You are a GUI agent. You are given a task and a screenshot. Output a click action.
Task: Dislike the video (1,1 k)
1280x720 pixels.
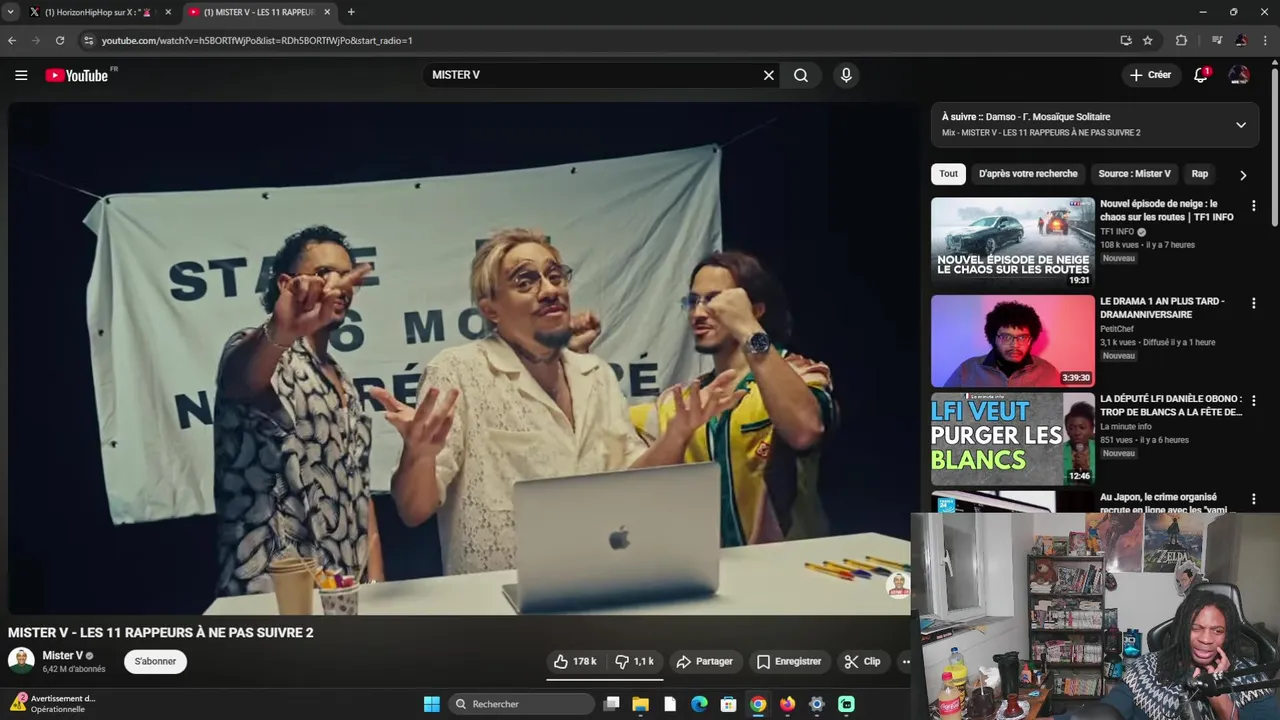(x=634, y=661)
